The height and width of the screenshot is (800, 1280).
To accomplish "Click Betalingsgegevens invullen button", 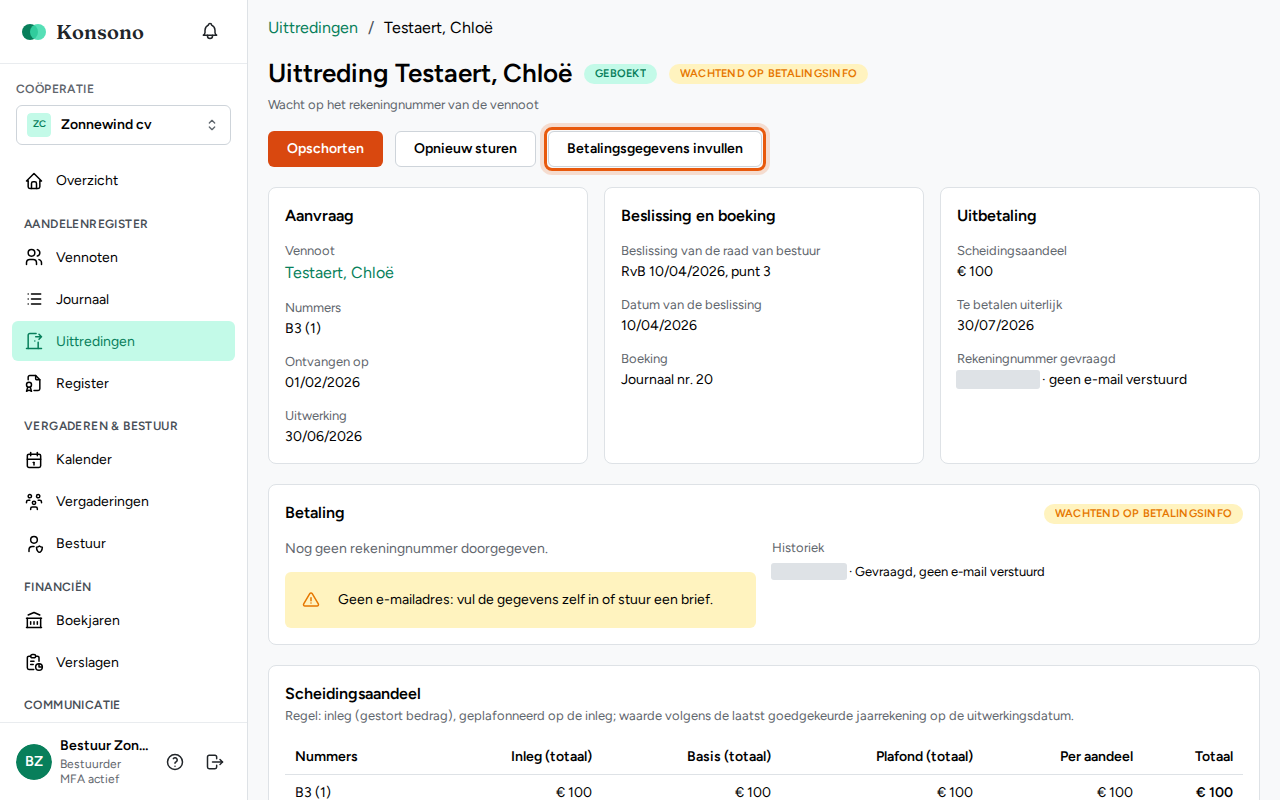I will point(655,149).
